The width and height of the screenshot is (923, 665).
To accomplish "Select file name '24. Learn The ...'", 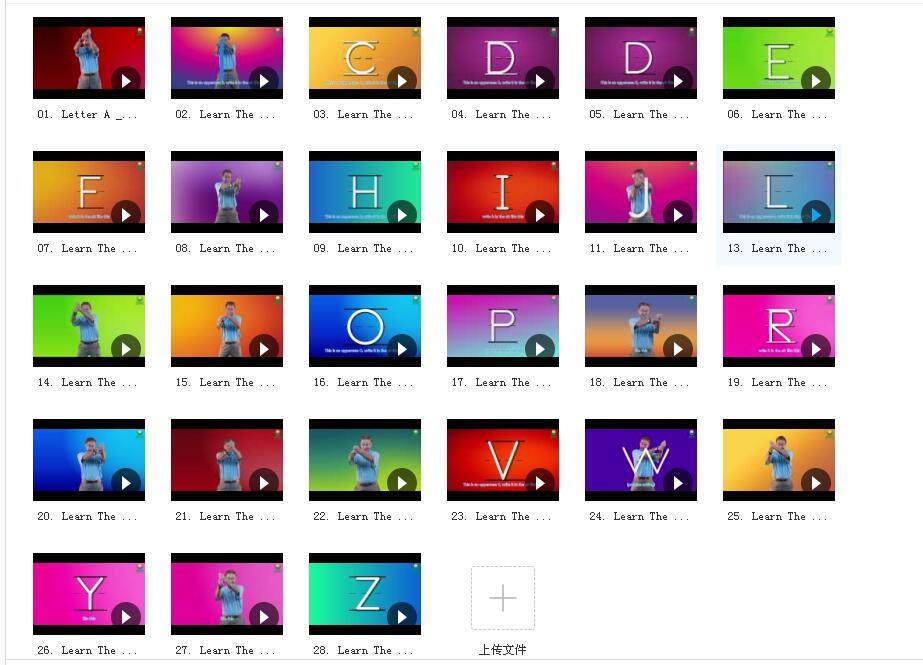I will [x=639, y=516].
